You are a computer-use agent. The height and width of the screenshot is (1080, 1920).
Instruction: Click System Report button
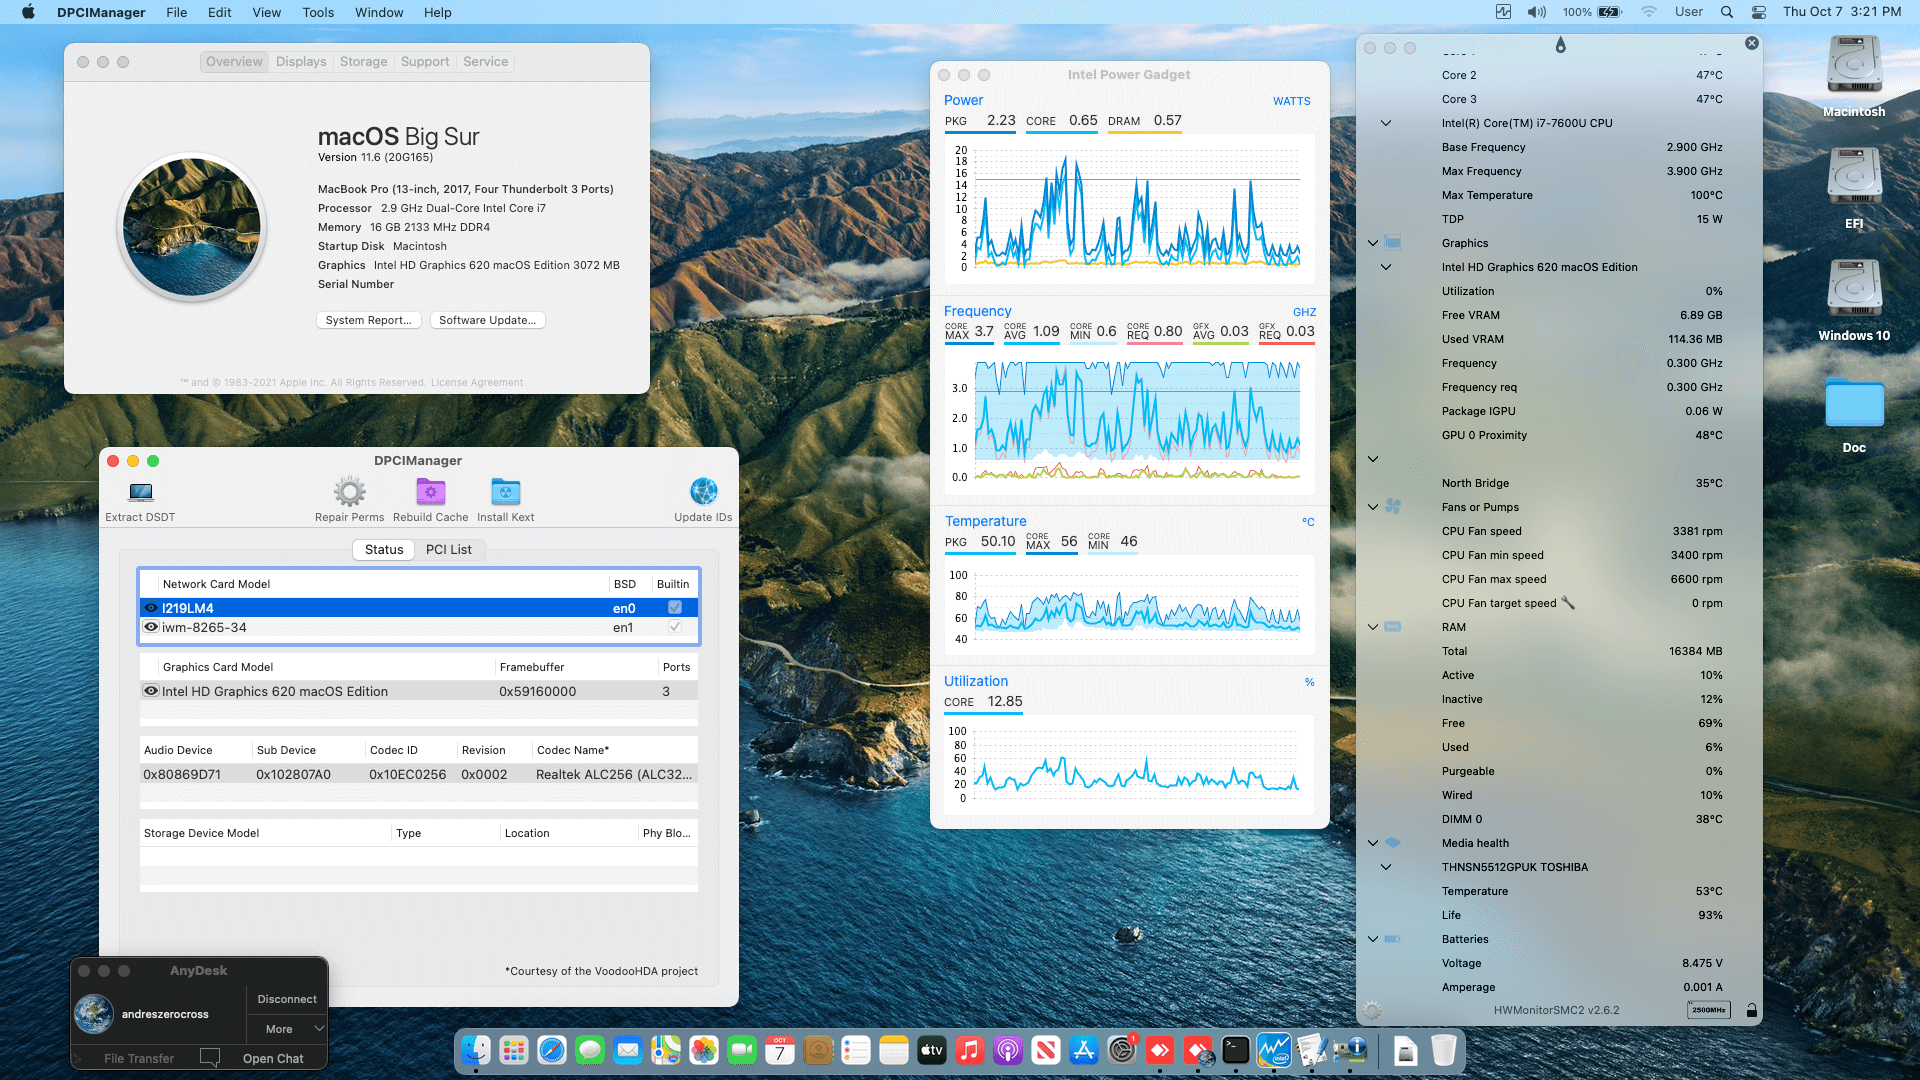click(x=369, y=320)
